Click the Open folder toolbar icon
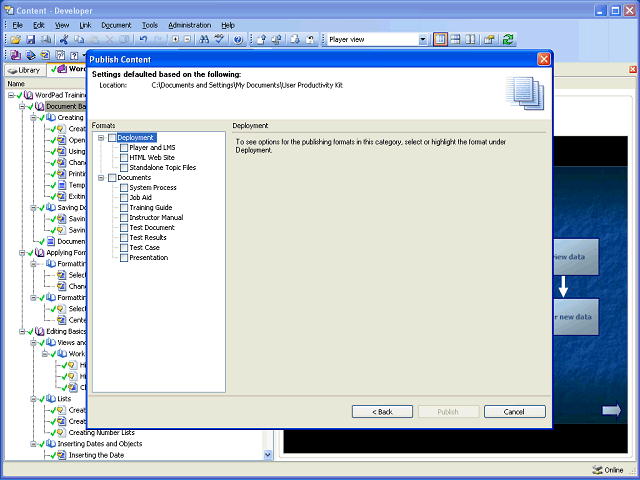The height and width of the screenshot is (480, 640). click(x=16, y=40)
